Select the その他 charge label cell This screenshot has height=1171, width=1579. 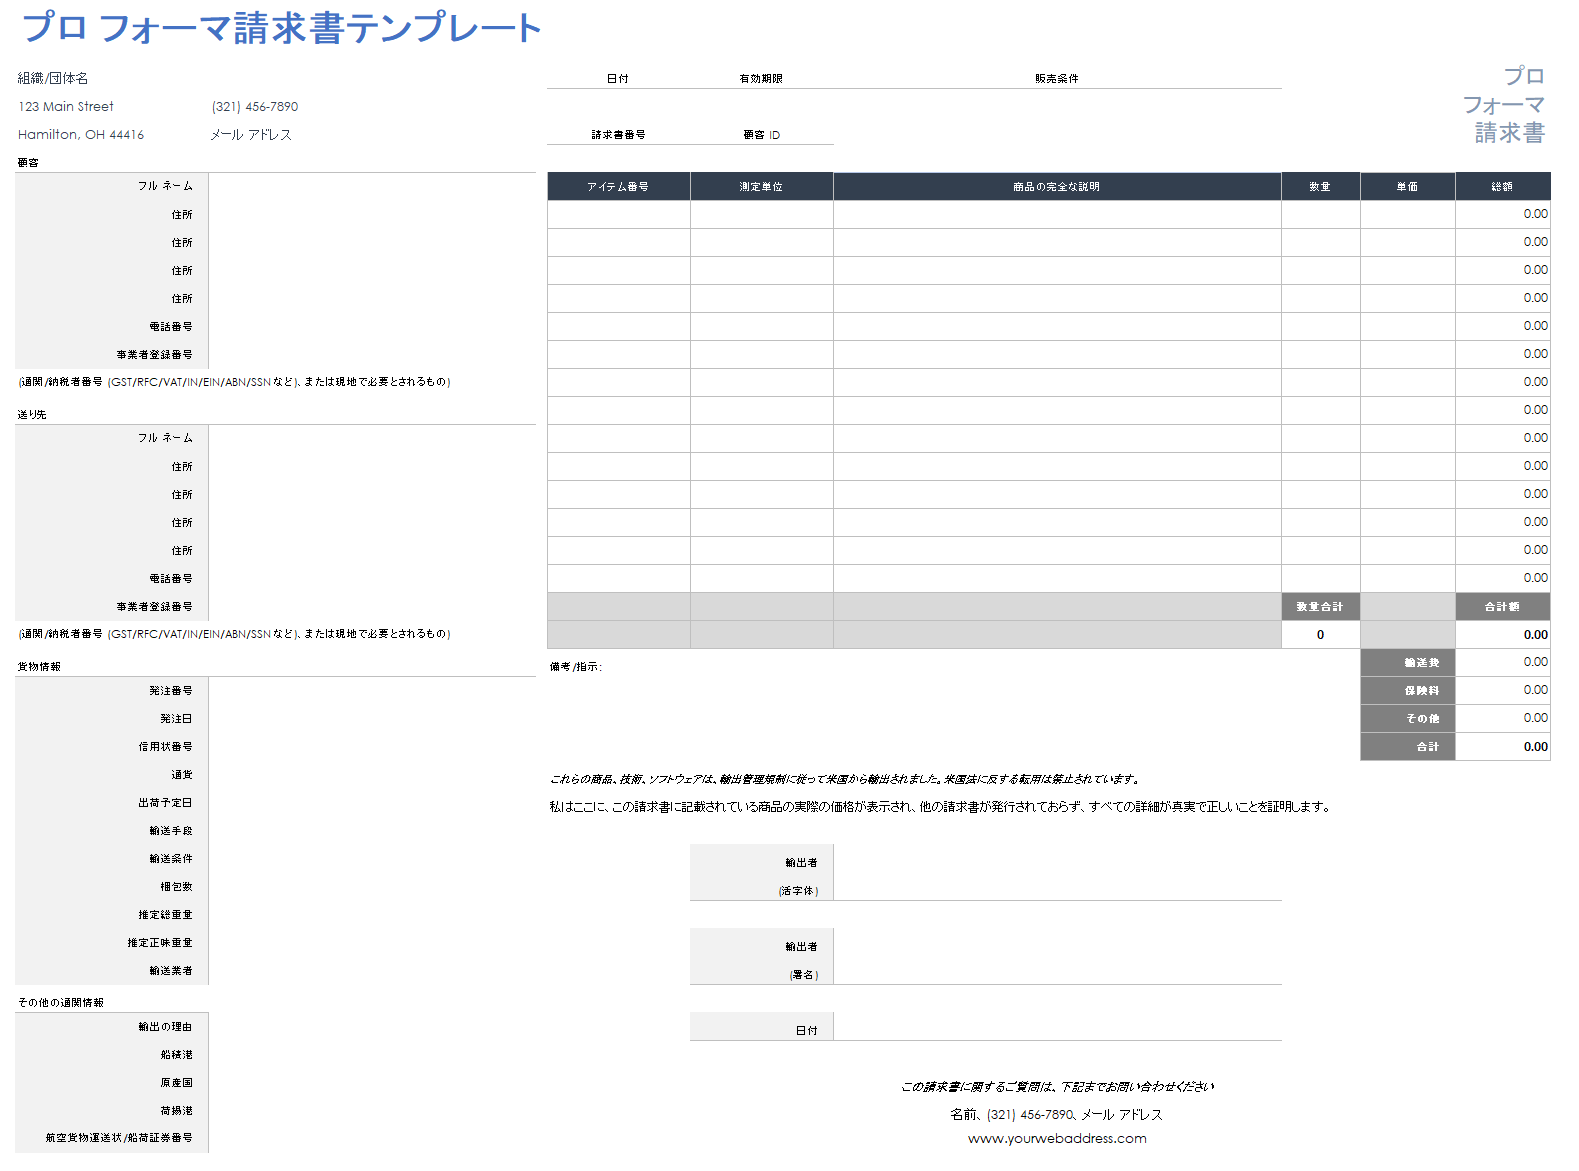1407,718
